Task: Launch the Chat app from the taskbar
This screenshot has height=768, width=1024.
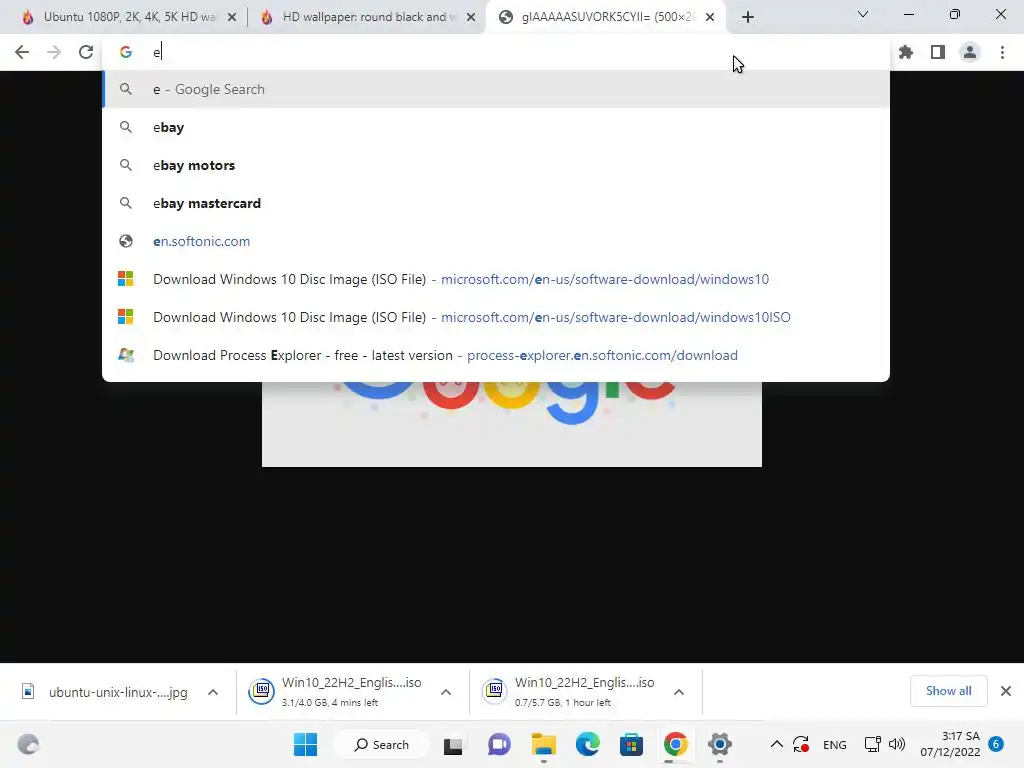Action: tap(500, 744)
